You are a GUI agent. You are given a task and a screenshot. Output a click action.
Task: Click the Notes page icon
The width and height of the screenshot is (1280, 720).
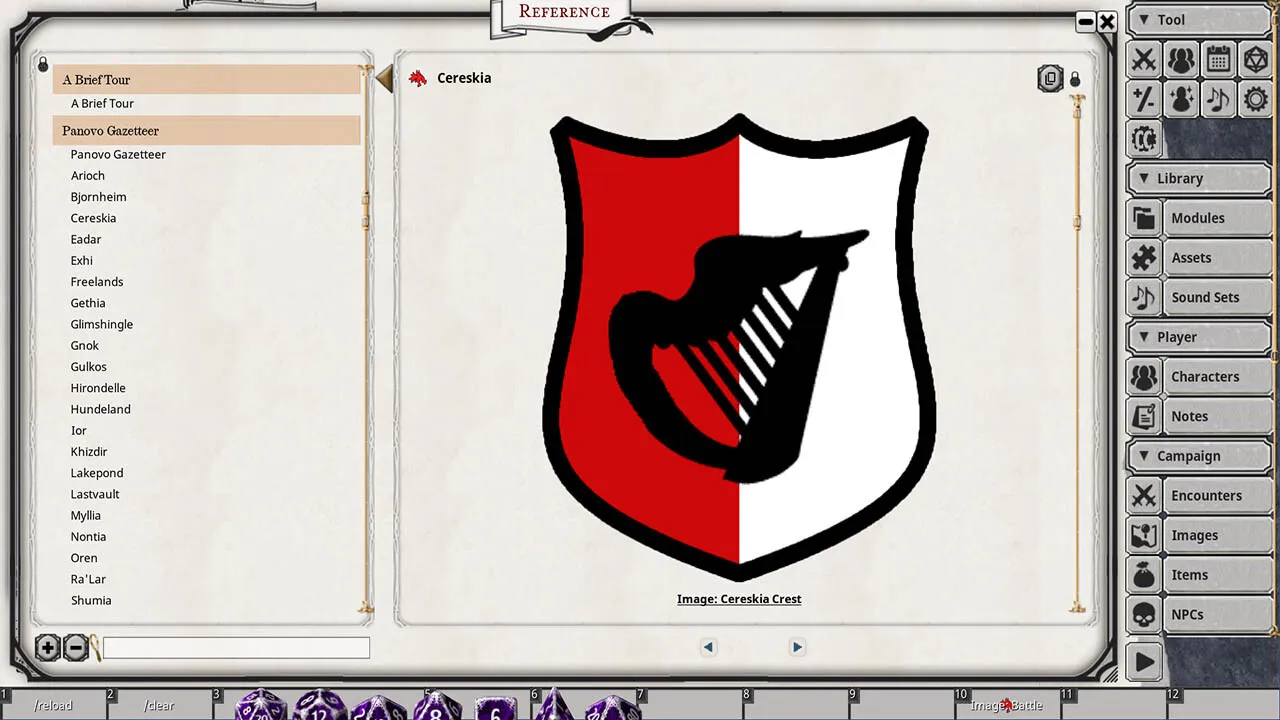click(x=1144, y=416)
